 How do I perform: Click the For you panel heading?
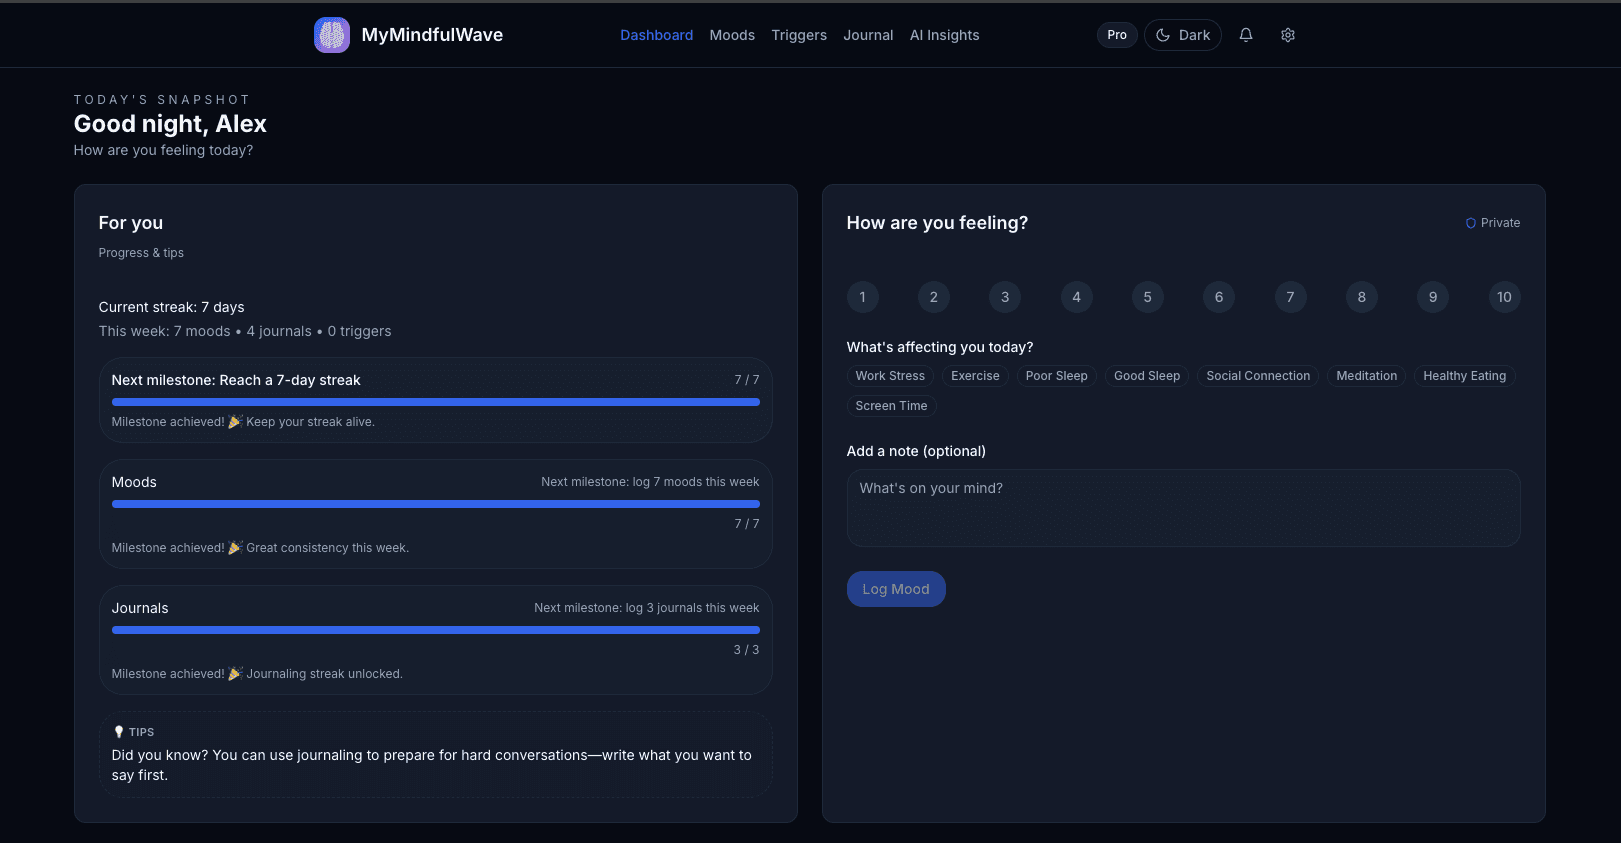(x=131, y=223)
